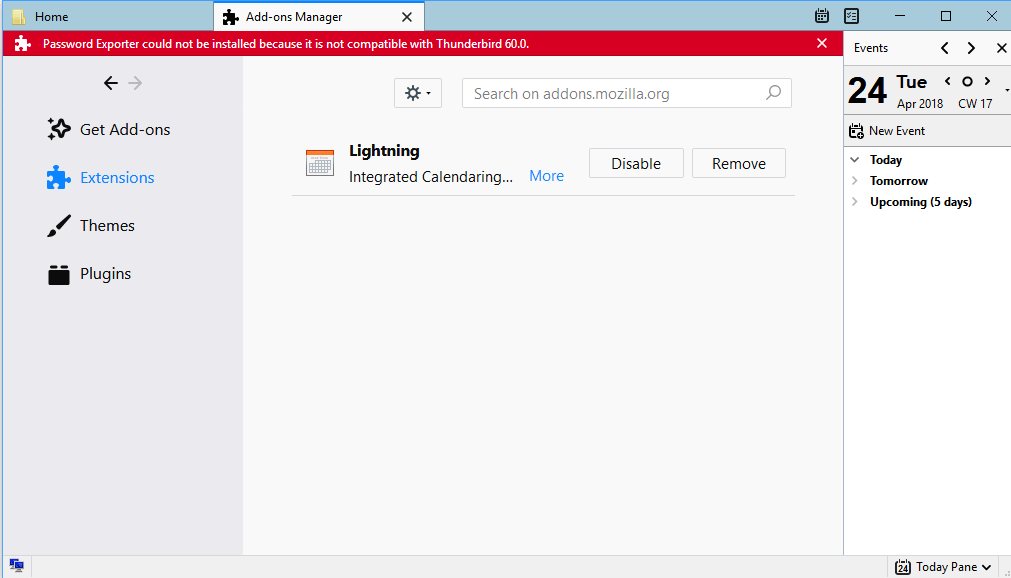Click the search magnifier icon
The image size is (1011, 578).
pos(773,93)
